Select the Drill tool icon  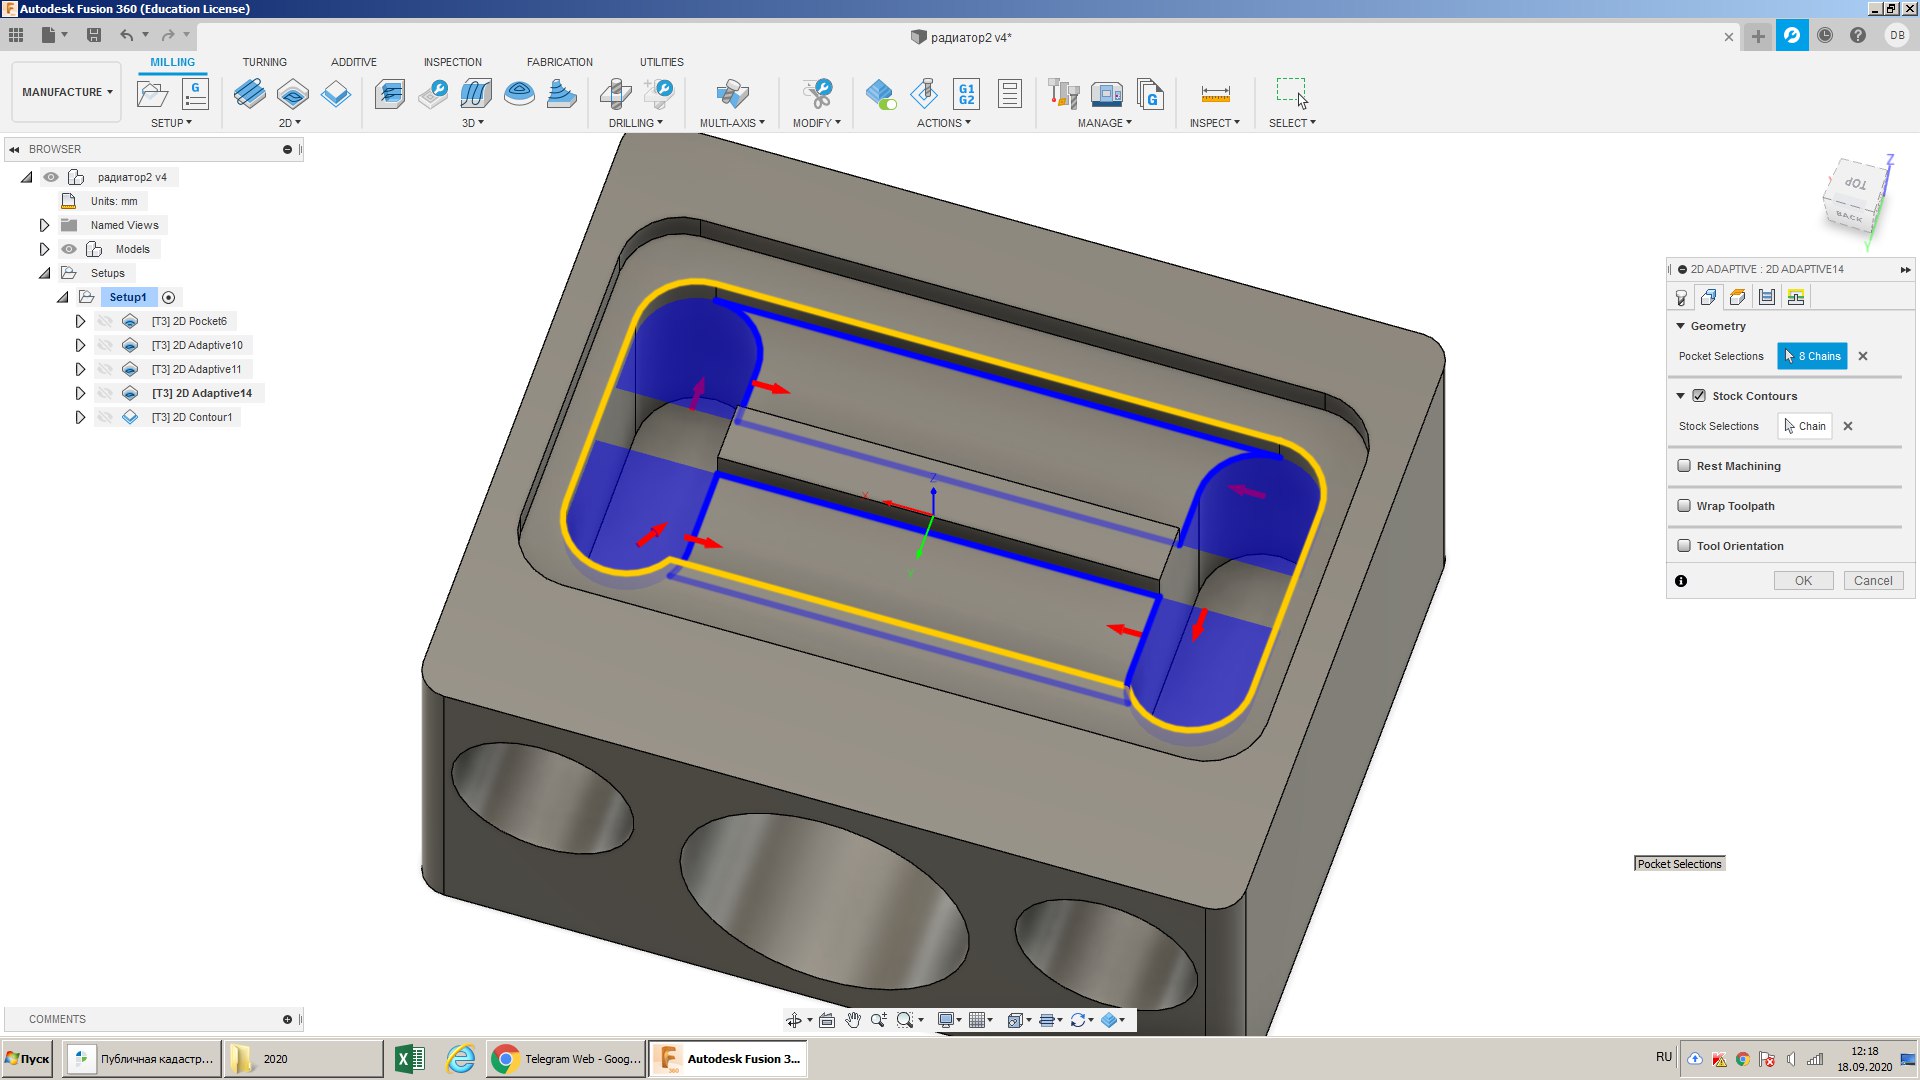tap(616, 94)
